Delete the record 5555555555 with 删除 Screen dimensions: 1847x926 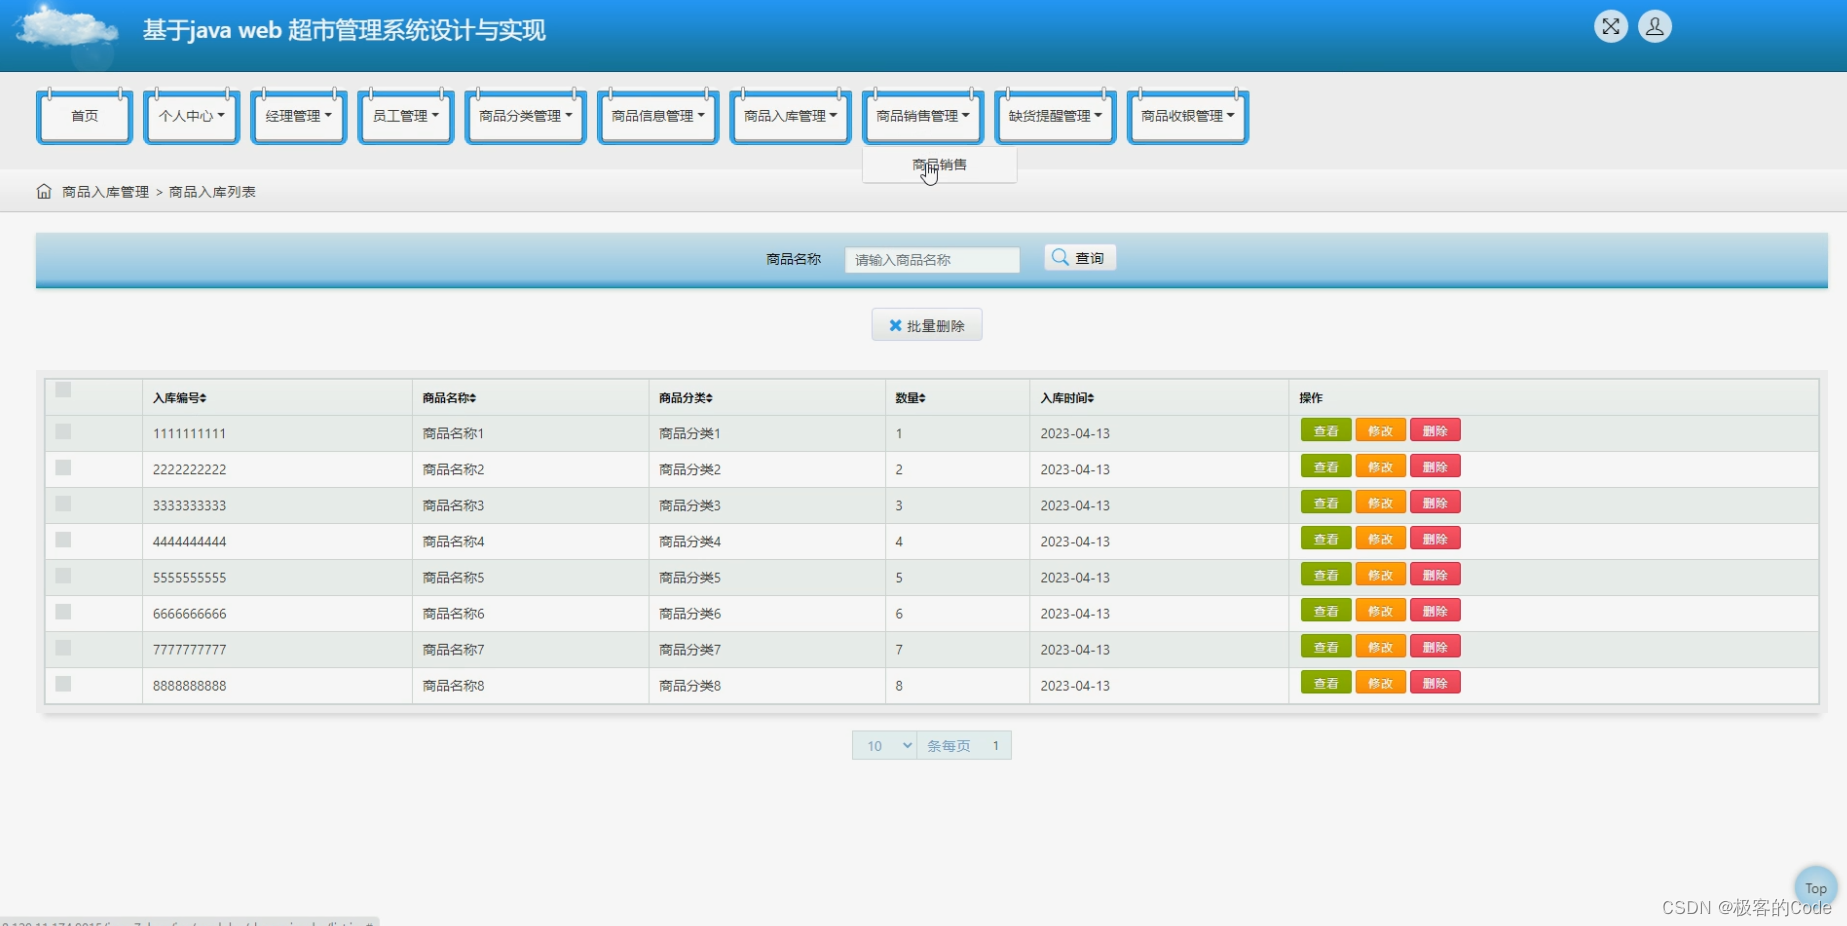coord(1435,575)
